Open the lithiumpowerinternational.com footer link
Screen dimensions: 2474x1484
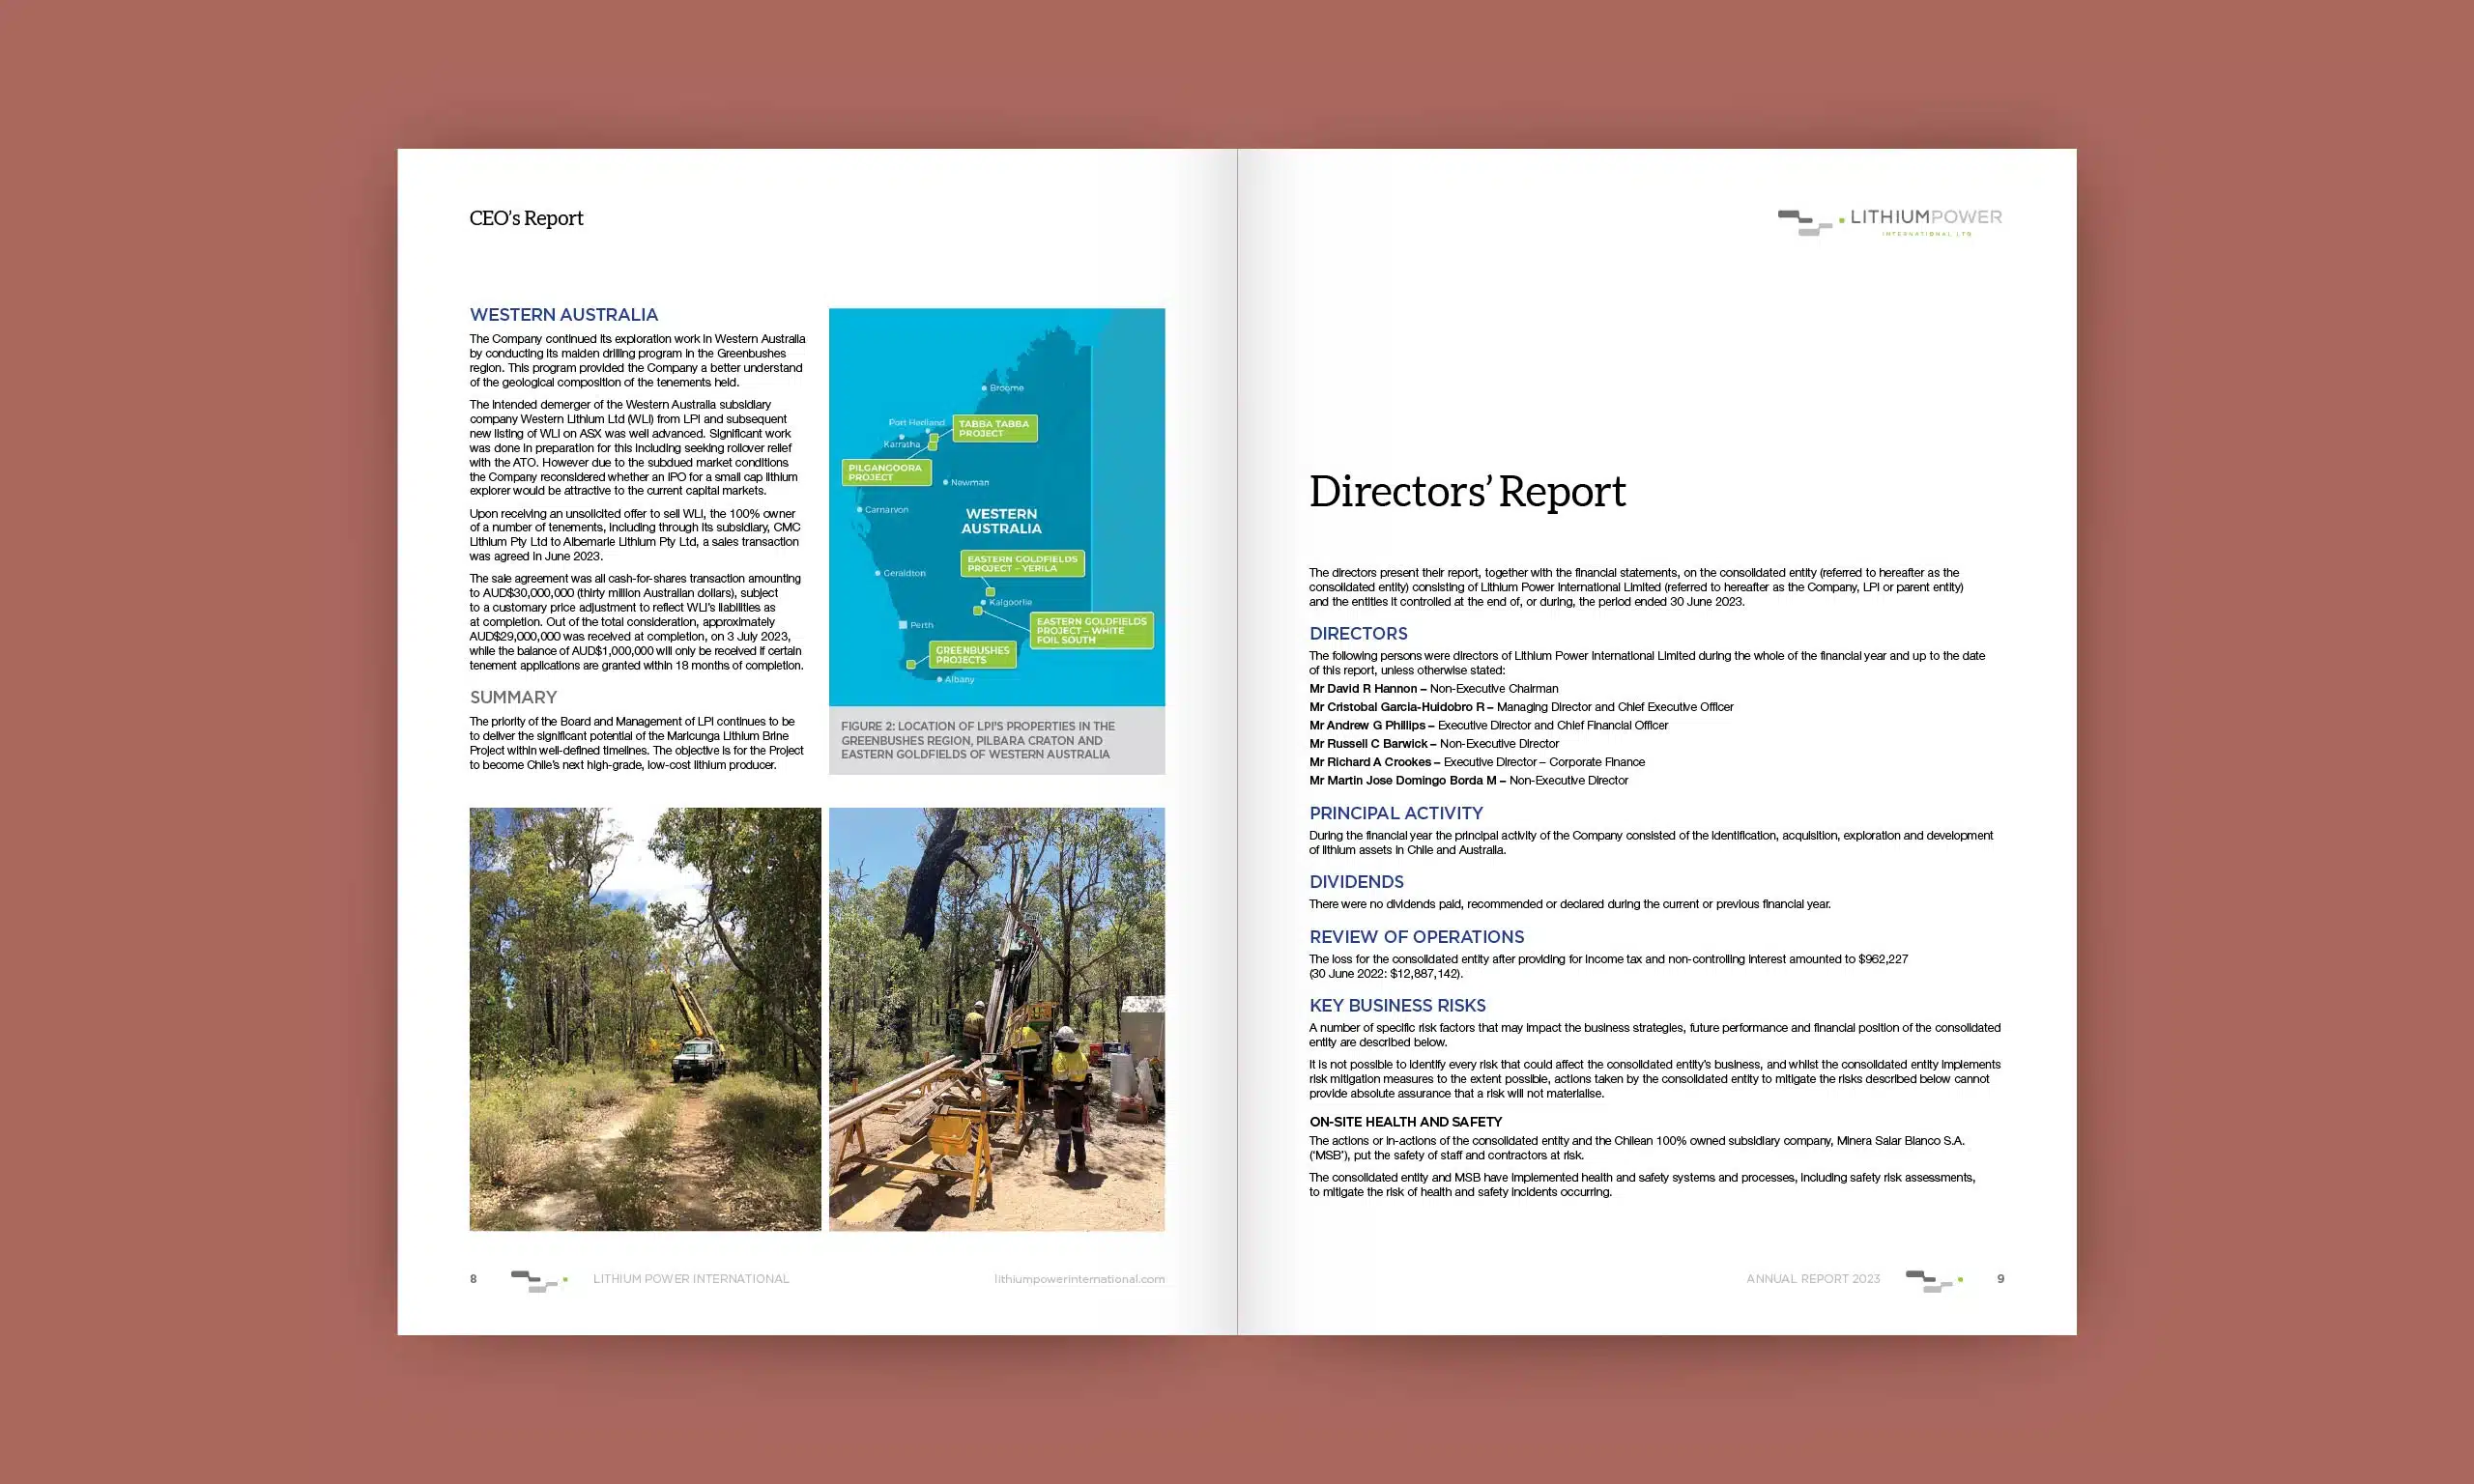pos(1079,1279)
